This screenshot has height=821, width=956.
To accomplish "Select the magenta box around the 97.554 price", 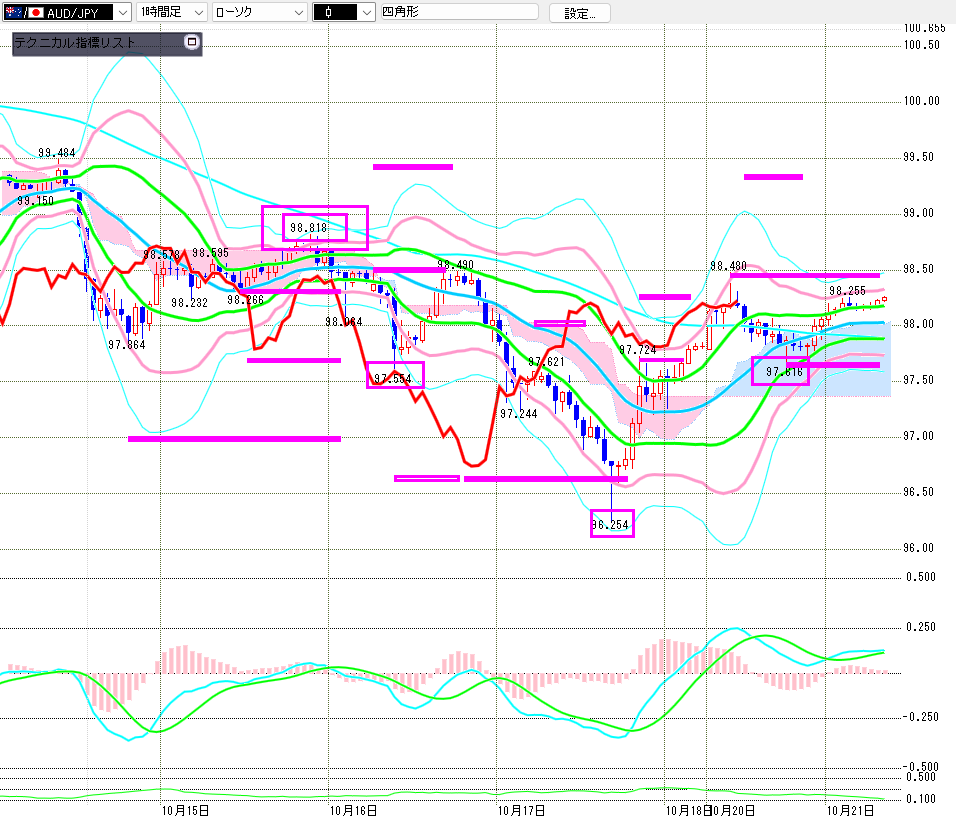I will pyautogui.click(x=395, y=376).
